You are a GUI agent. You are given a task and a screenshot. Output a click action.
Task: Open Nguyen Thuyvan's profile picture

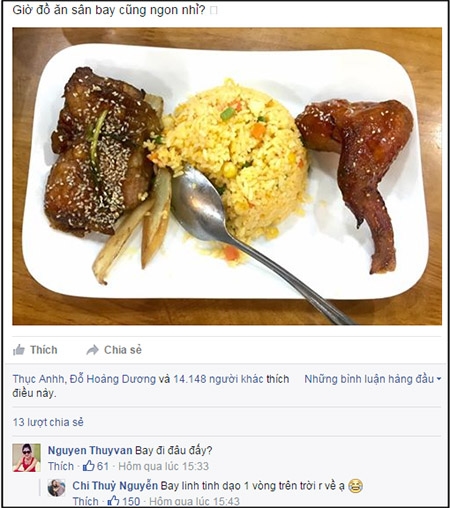tap(26, 457)
